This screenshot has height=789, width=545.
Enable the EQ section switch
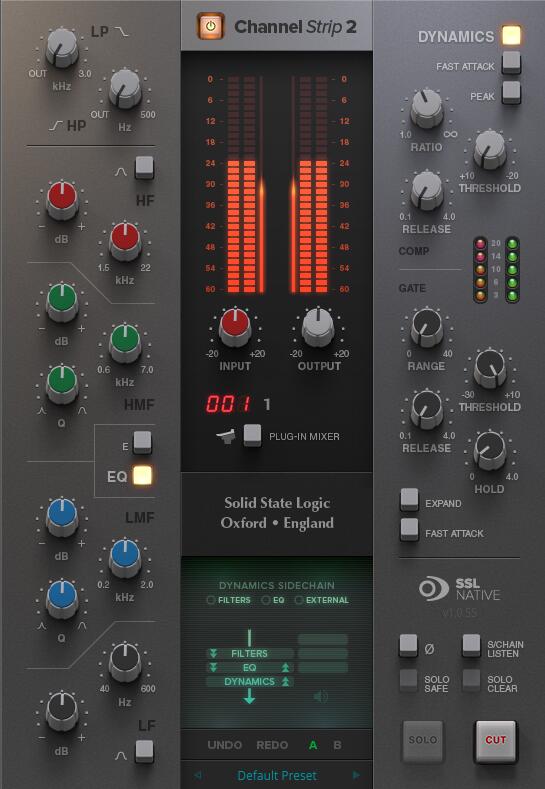point(142,476)
